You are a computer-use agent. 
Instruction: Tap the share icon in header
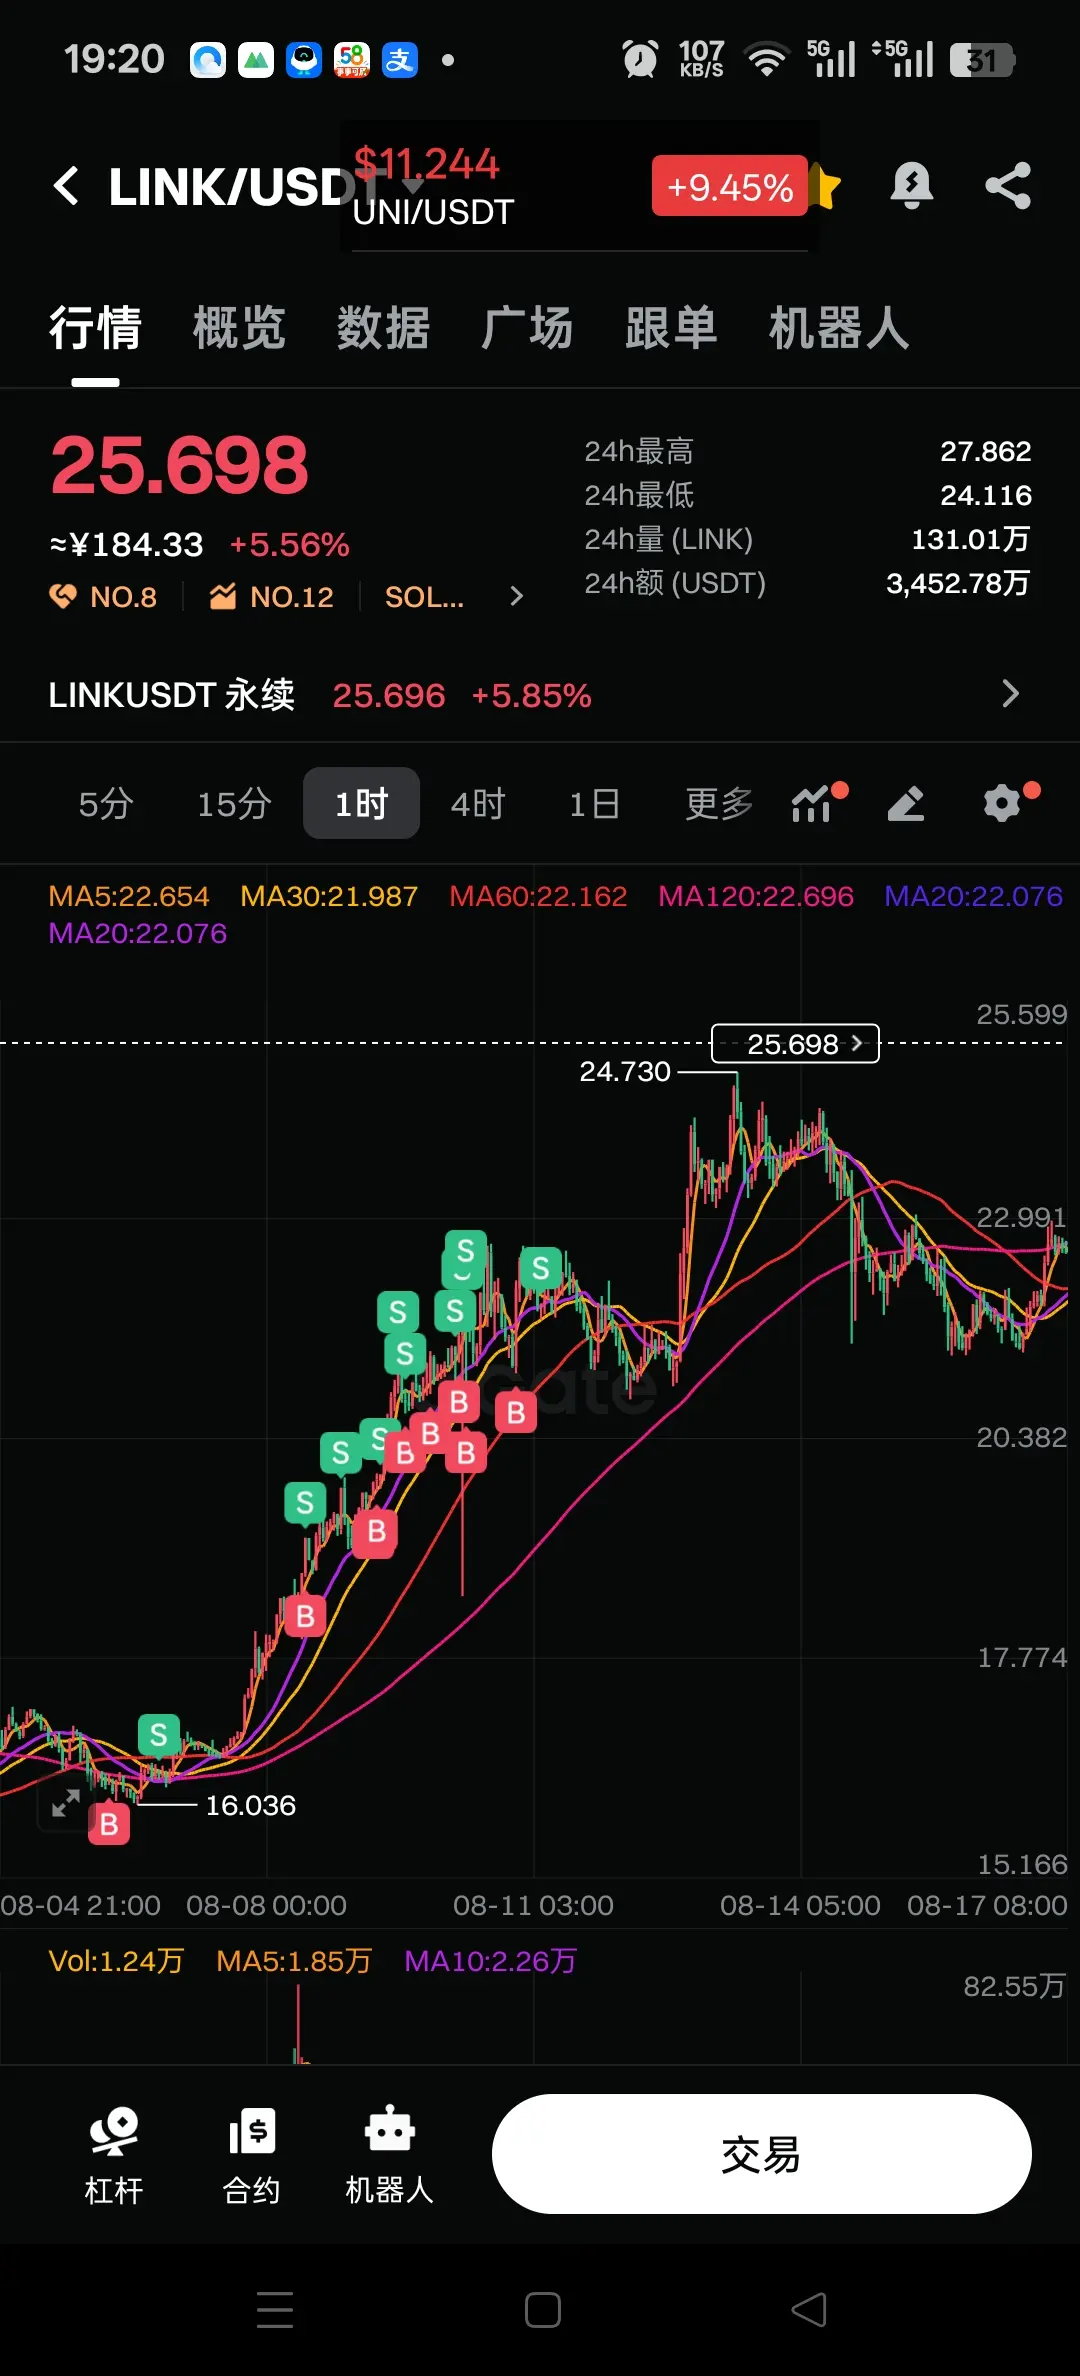(1008, 186)
